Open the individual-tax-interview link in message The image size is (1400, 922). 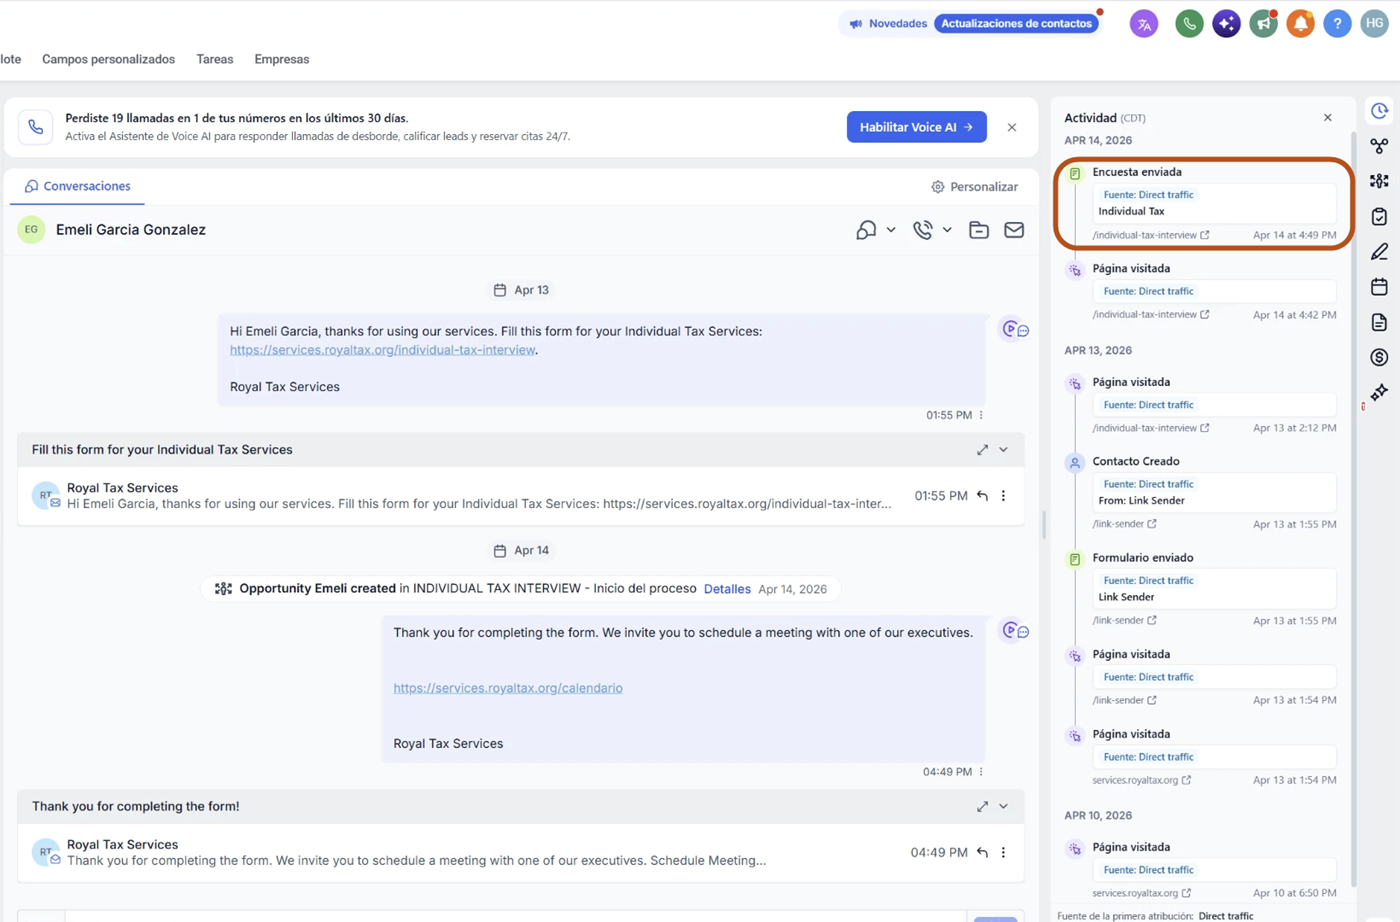(x=382, y=350)
